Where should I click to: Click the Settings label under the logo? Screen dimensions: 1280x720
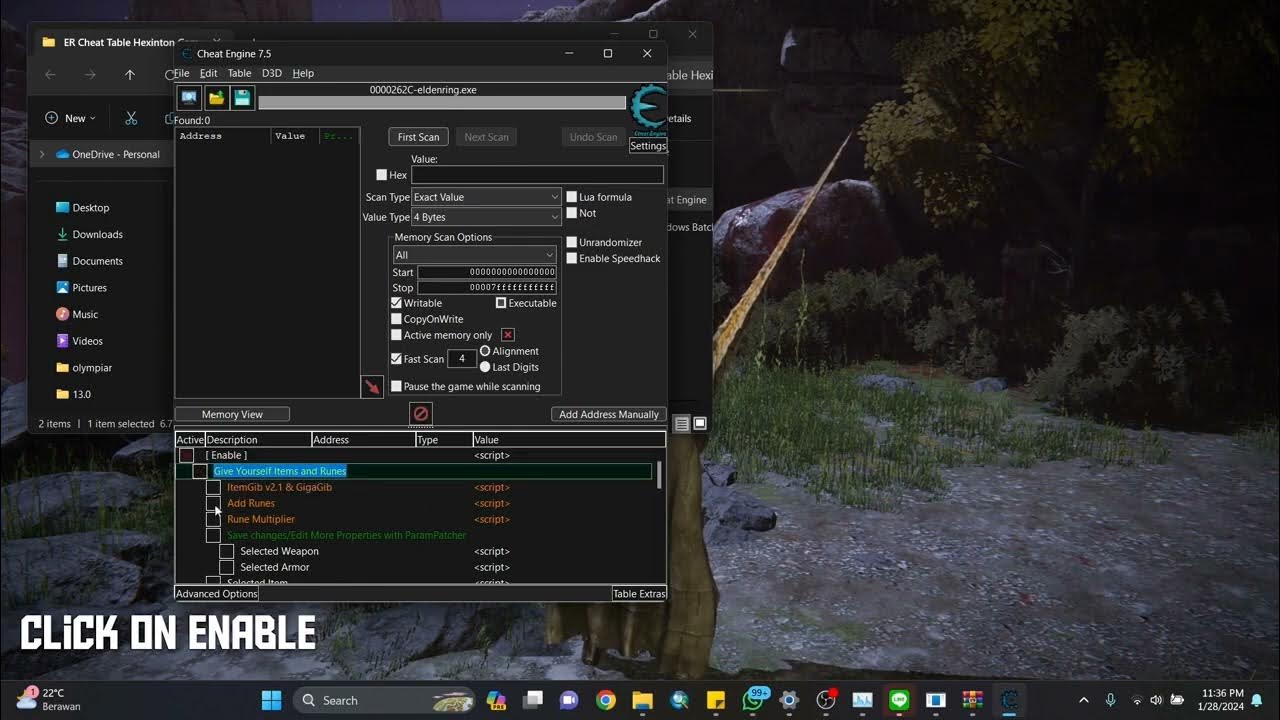click(x=648, y=146)
